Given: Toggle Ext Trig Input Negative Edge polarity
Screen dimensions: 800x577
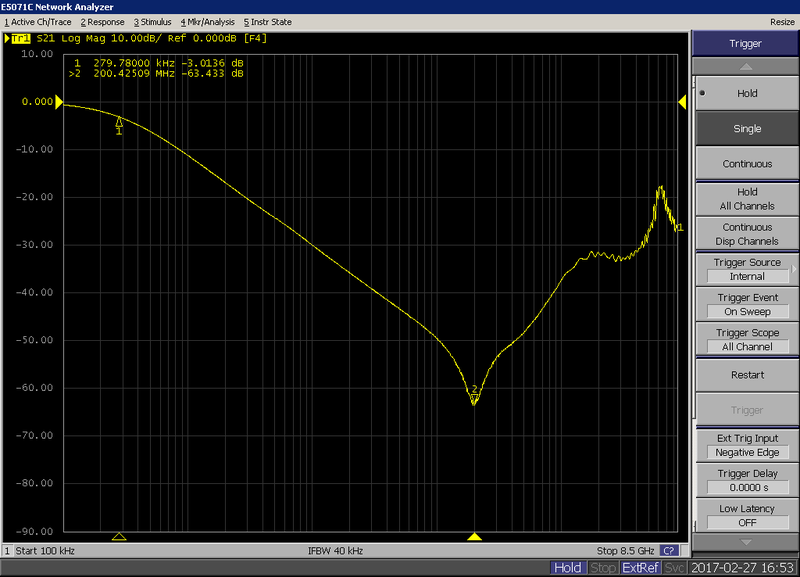Looking at the screenshot, I should pyautogui.click(x=745, y=444).
